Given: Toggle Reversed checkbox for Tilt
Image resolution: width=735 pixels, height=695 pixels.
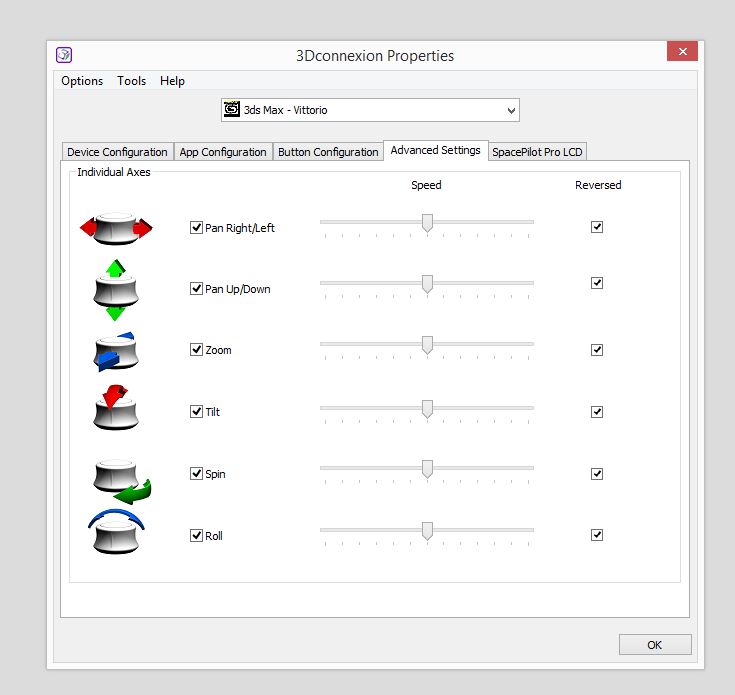Looking at the screenshot, I should pyautogui.click(x=597, y=412).
